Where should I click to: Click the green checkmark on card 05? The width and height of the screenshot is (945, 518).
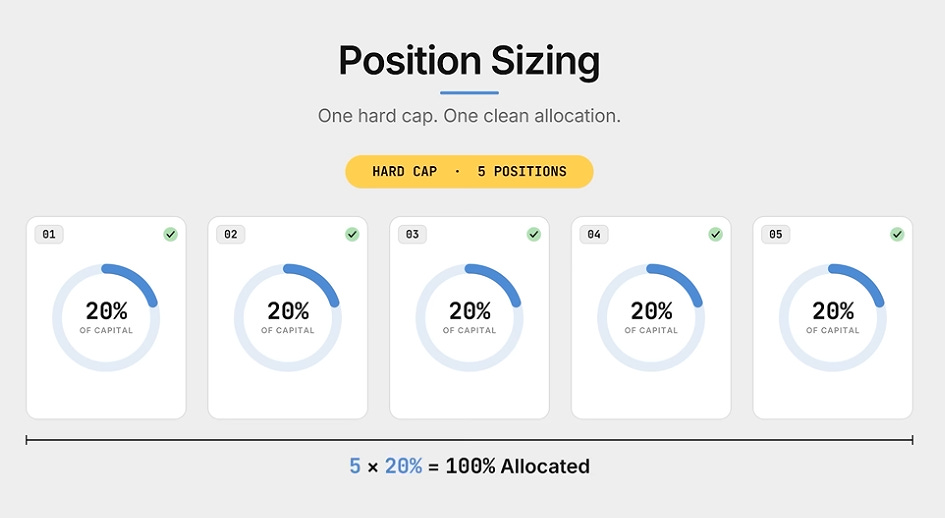tap(897, 235)
